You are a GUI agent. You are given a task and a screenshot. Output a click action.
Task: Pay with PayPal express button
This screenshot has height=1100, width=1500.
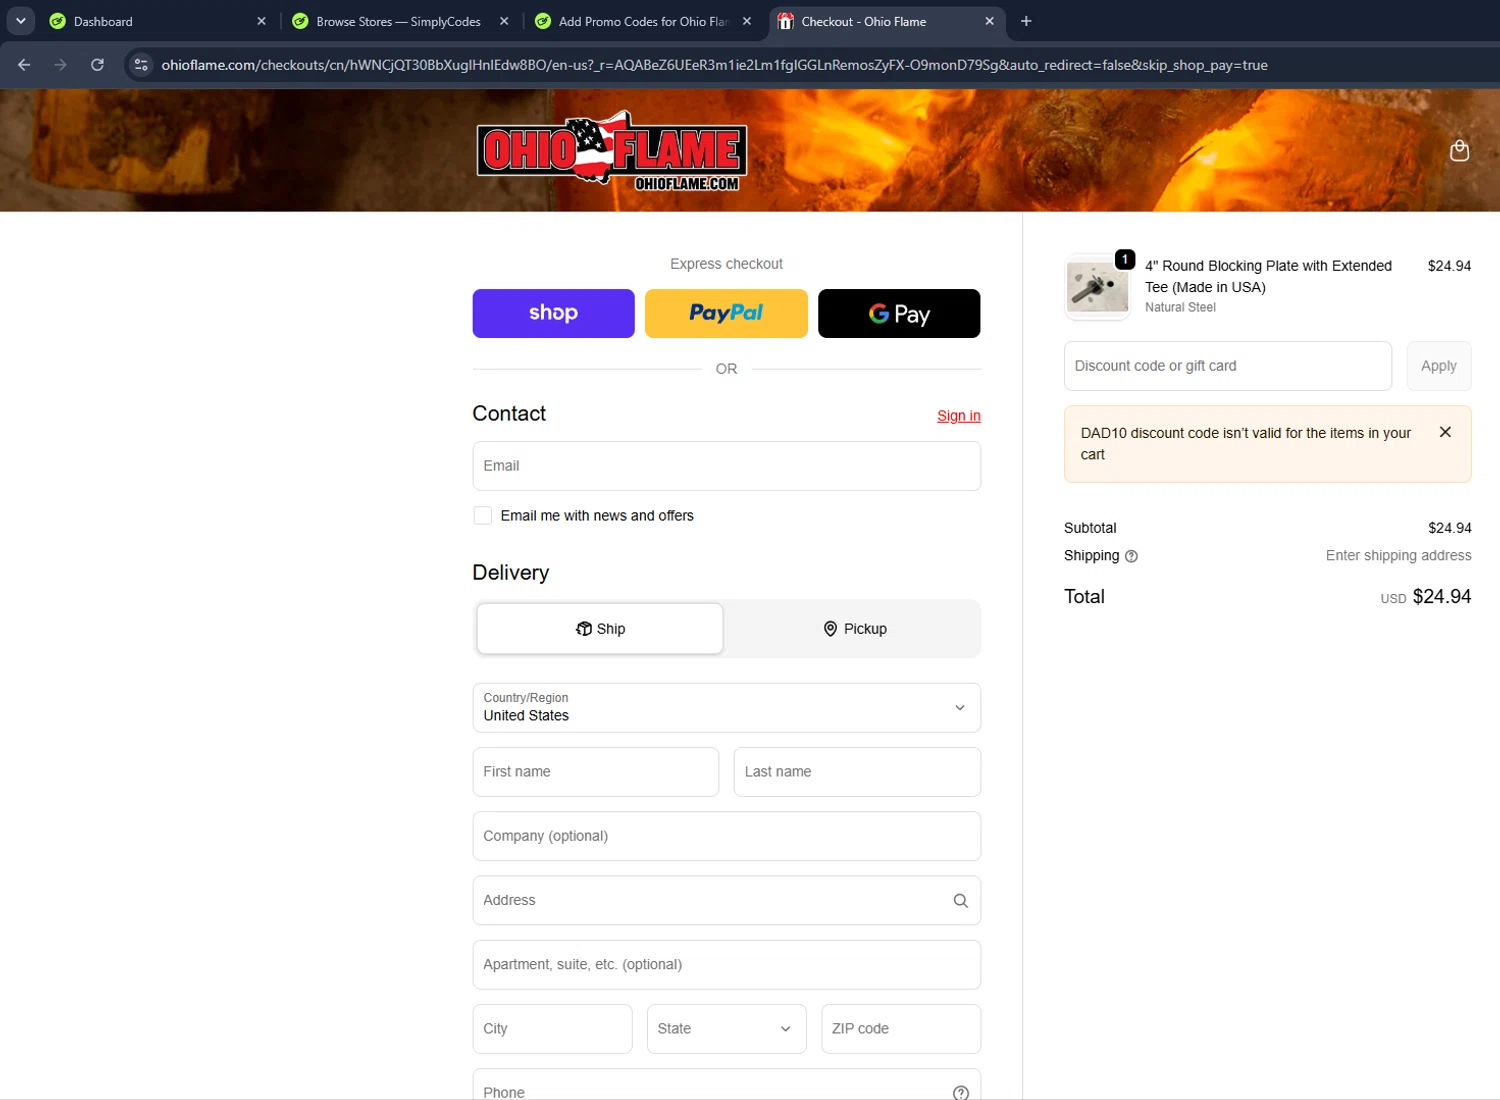click(x=727, y=314)
